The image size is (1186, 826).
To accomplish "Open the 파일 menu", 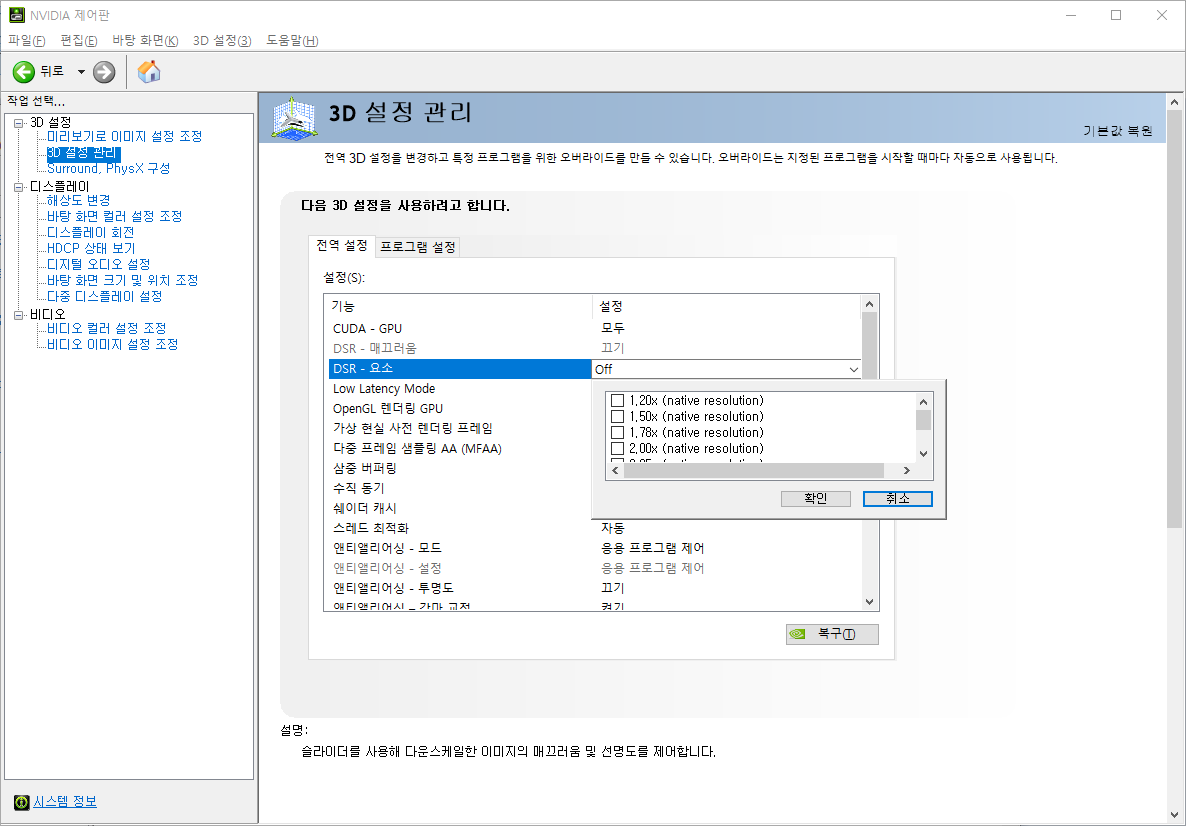I will pyautogui.click(x=26, y=40).
